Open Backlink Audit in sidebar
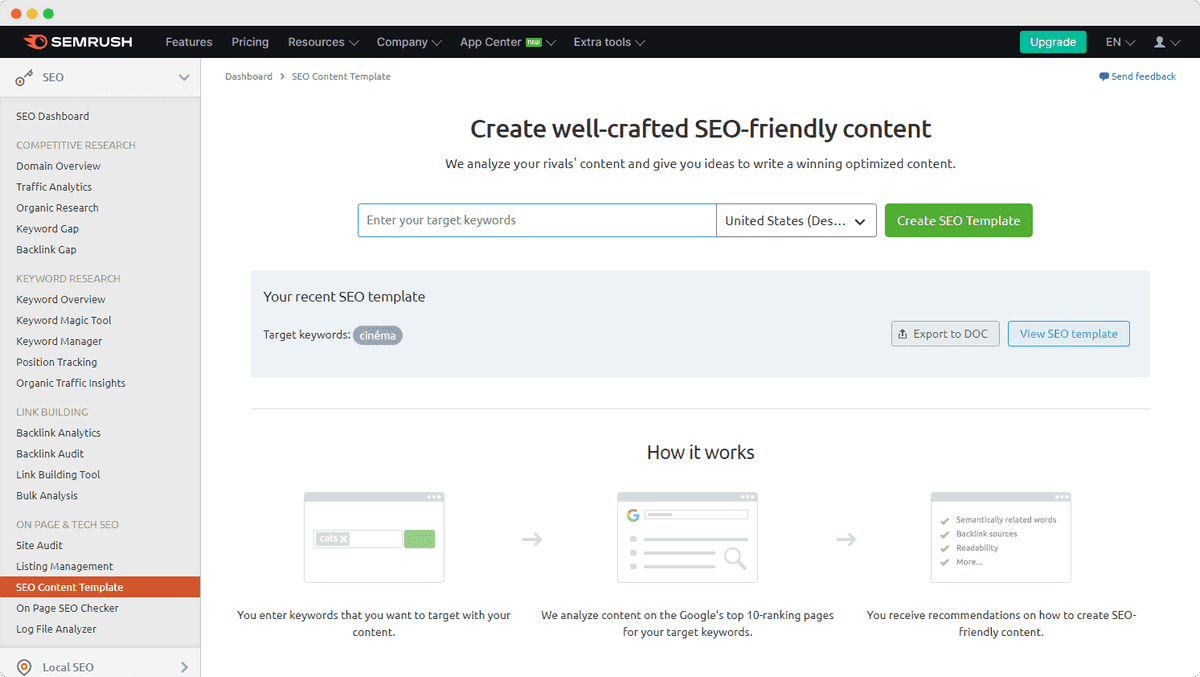The height and width of the screenshot is (677, 1200). click(50, 454)
